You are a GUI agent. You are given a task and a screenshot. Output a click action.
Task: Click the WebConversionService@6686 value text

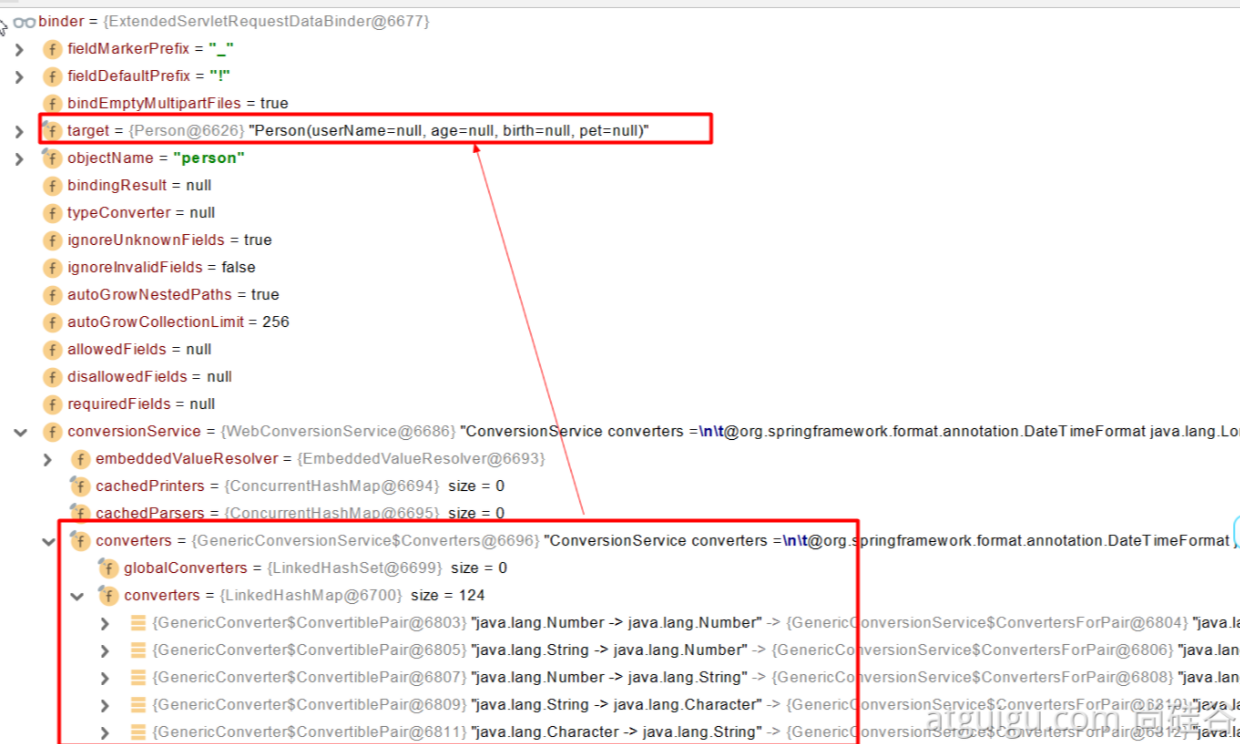tap(337, 432)
